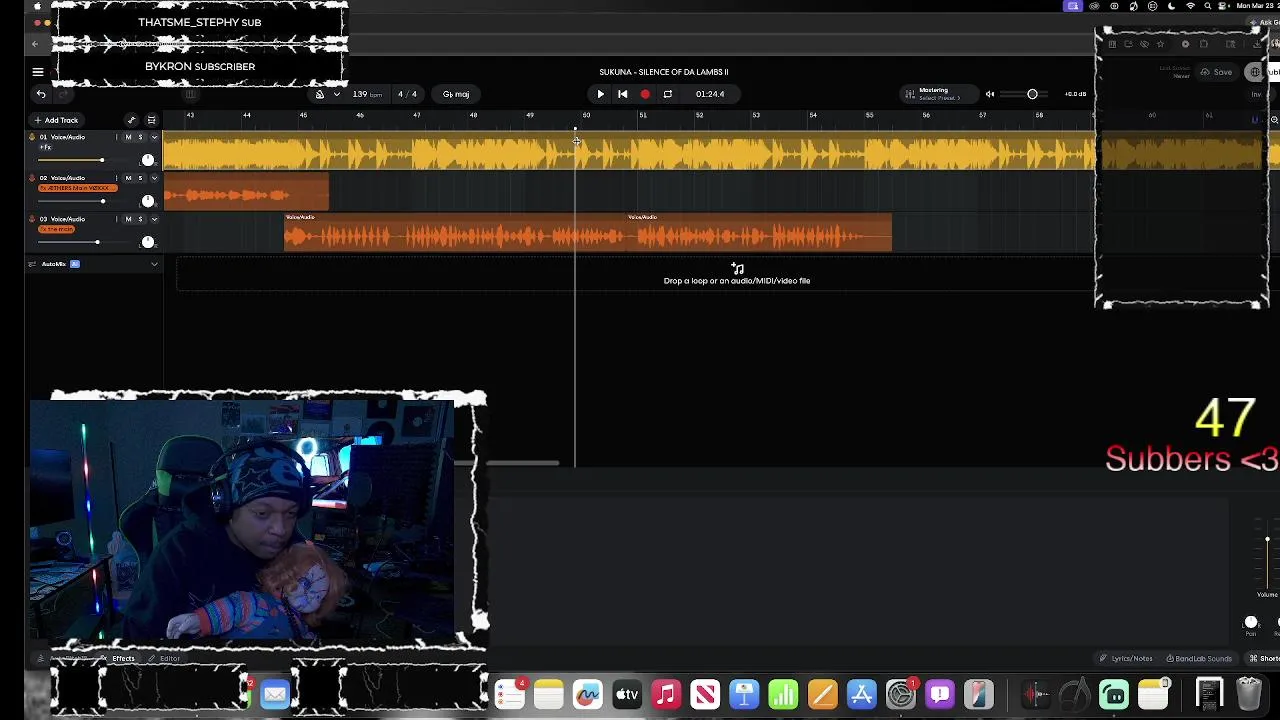Open Pages in the dock
Viewport: 1280px width, 720px height.
[x=822, y=693]
